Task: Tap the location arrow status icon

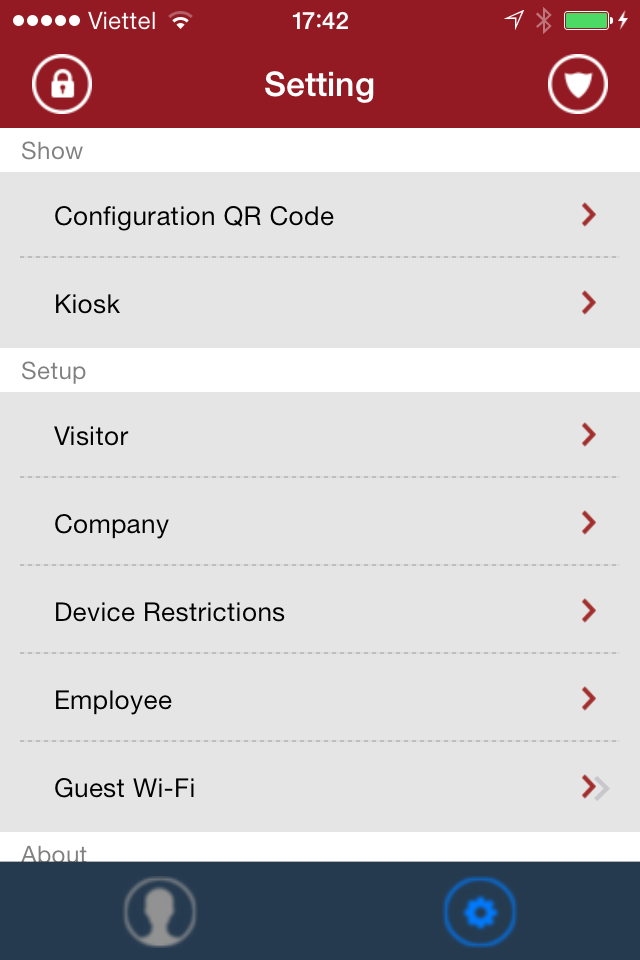Action: pos(514,21)
